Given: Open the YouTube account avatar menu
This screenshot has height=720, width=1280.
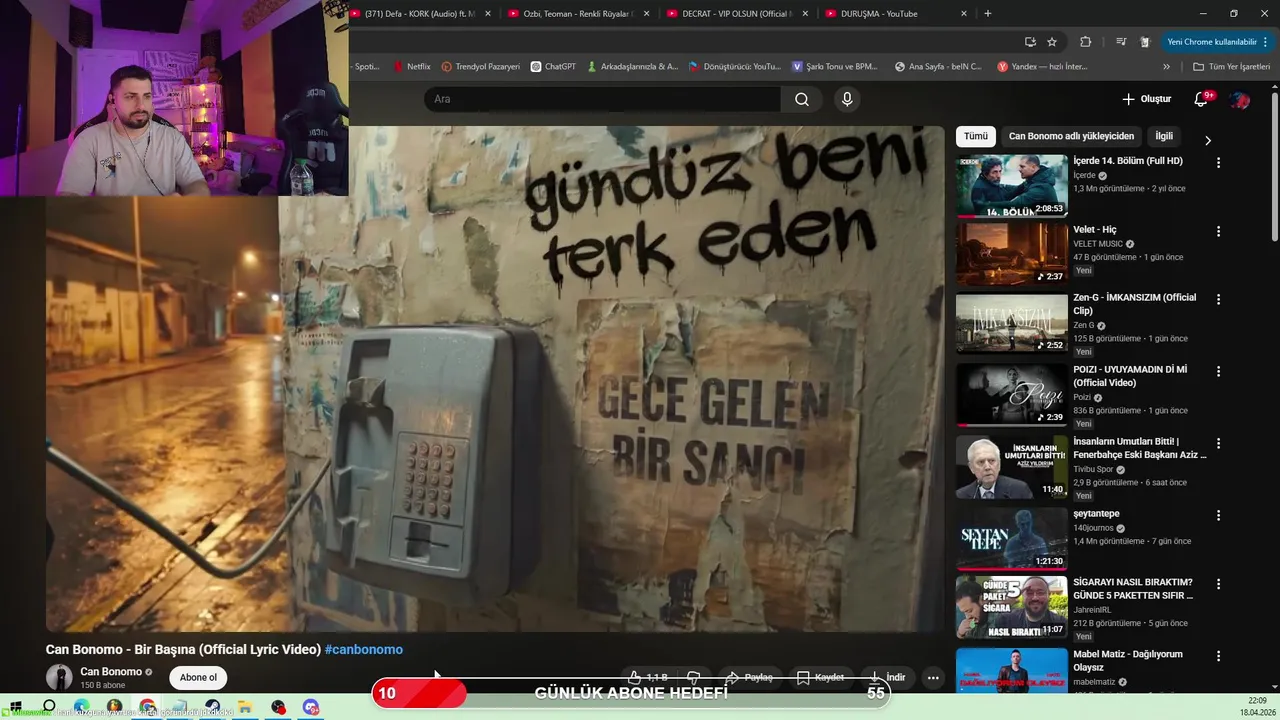Looking at the screenshot, I should [1240, 99].
